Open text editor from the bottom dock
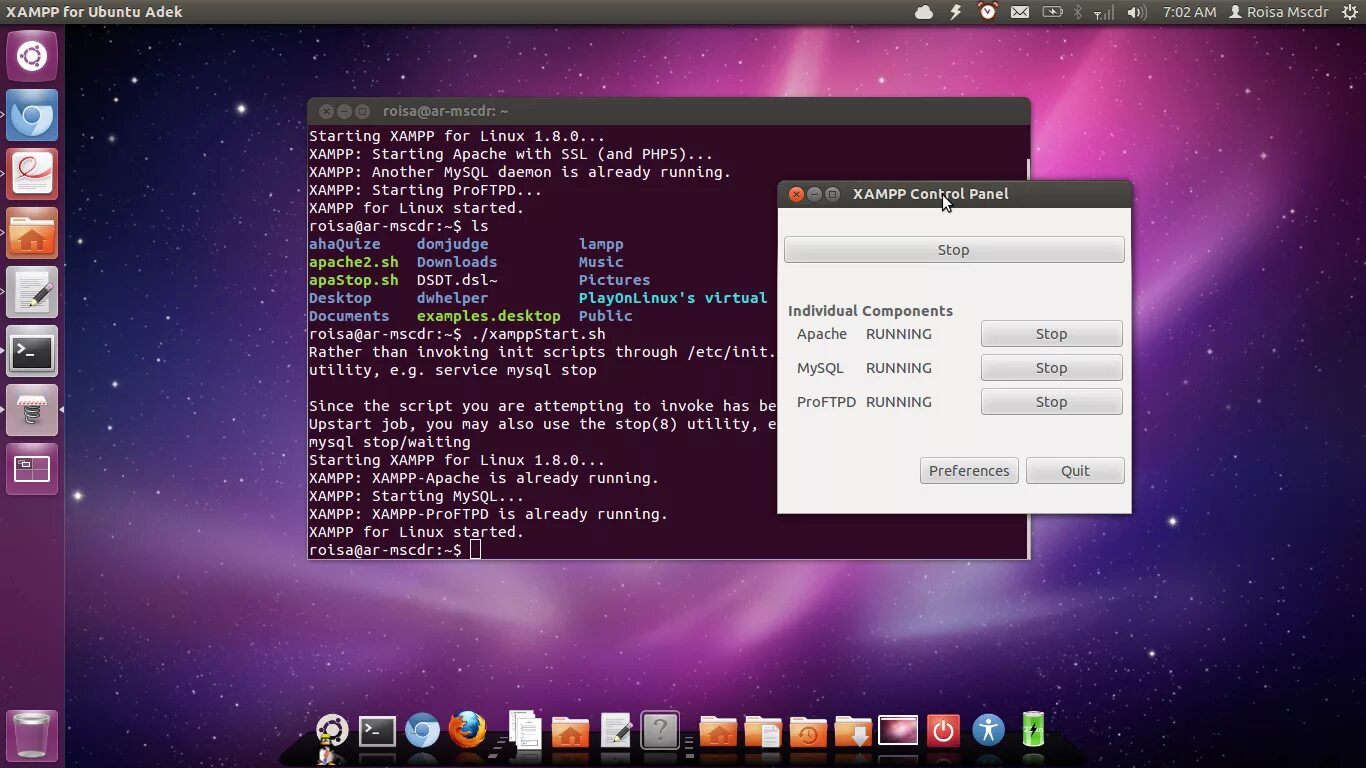Image resolution: width=1366 pixels, height=768 pixels. click(x=616, y=732)
